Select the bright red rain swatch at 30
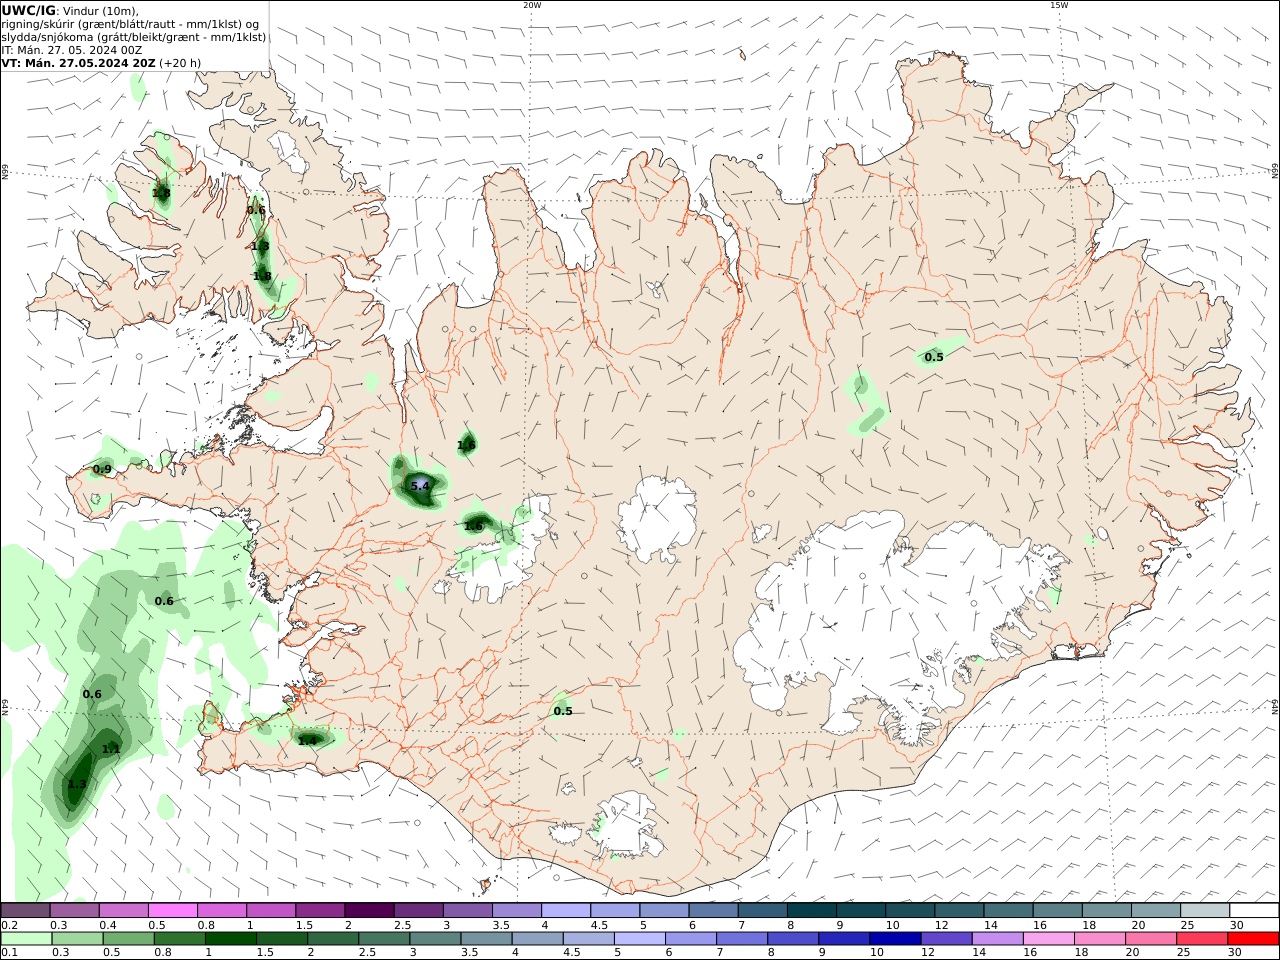The width and height of the screenshot is (1280, 960). coord(1252,938)
